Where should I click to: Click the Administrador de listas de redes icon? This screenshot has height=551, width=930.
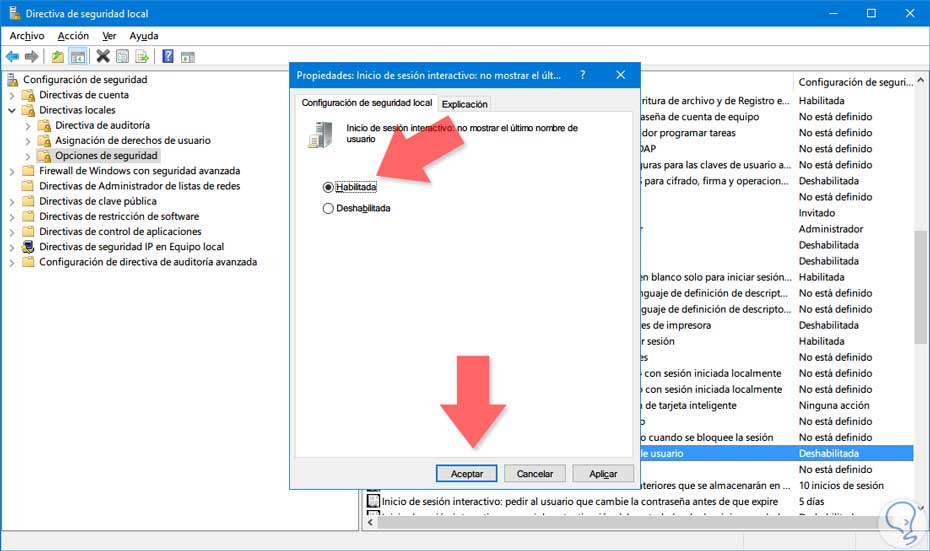[x=28, y=186]
